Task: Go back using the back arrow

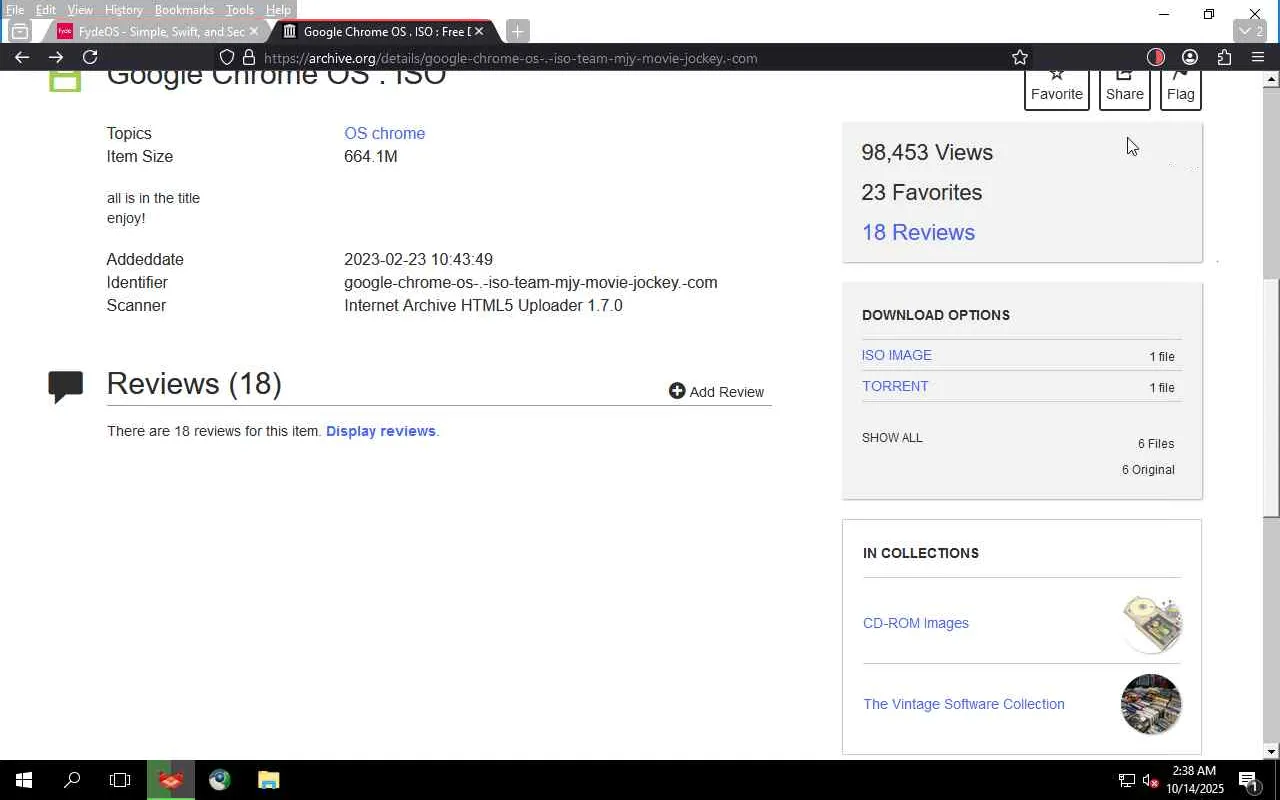Action: pyautogui.click(x=22, y=57)
